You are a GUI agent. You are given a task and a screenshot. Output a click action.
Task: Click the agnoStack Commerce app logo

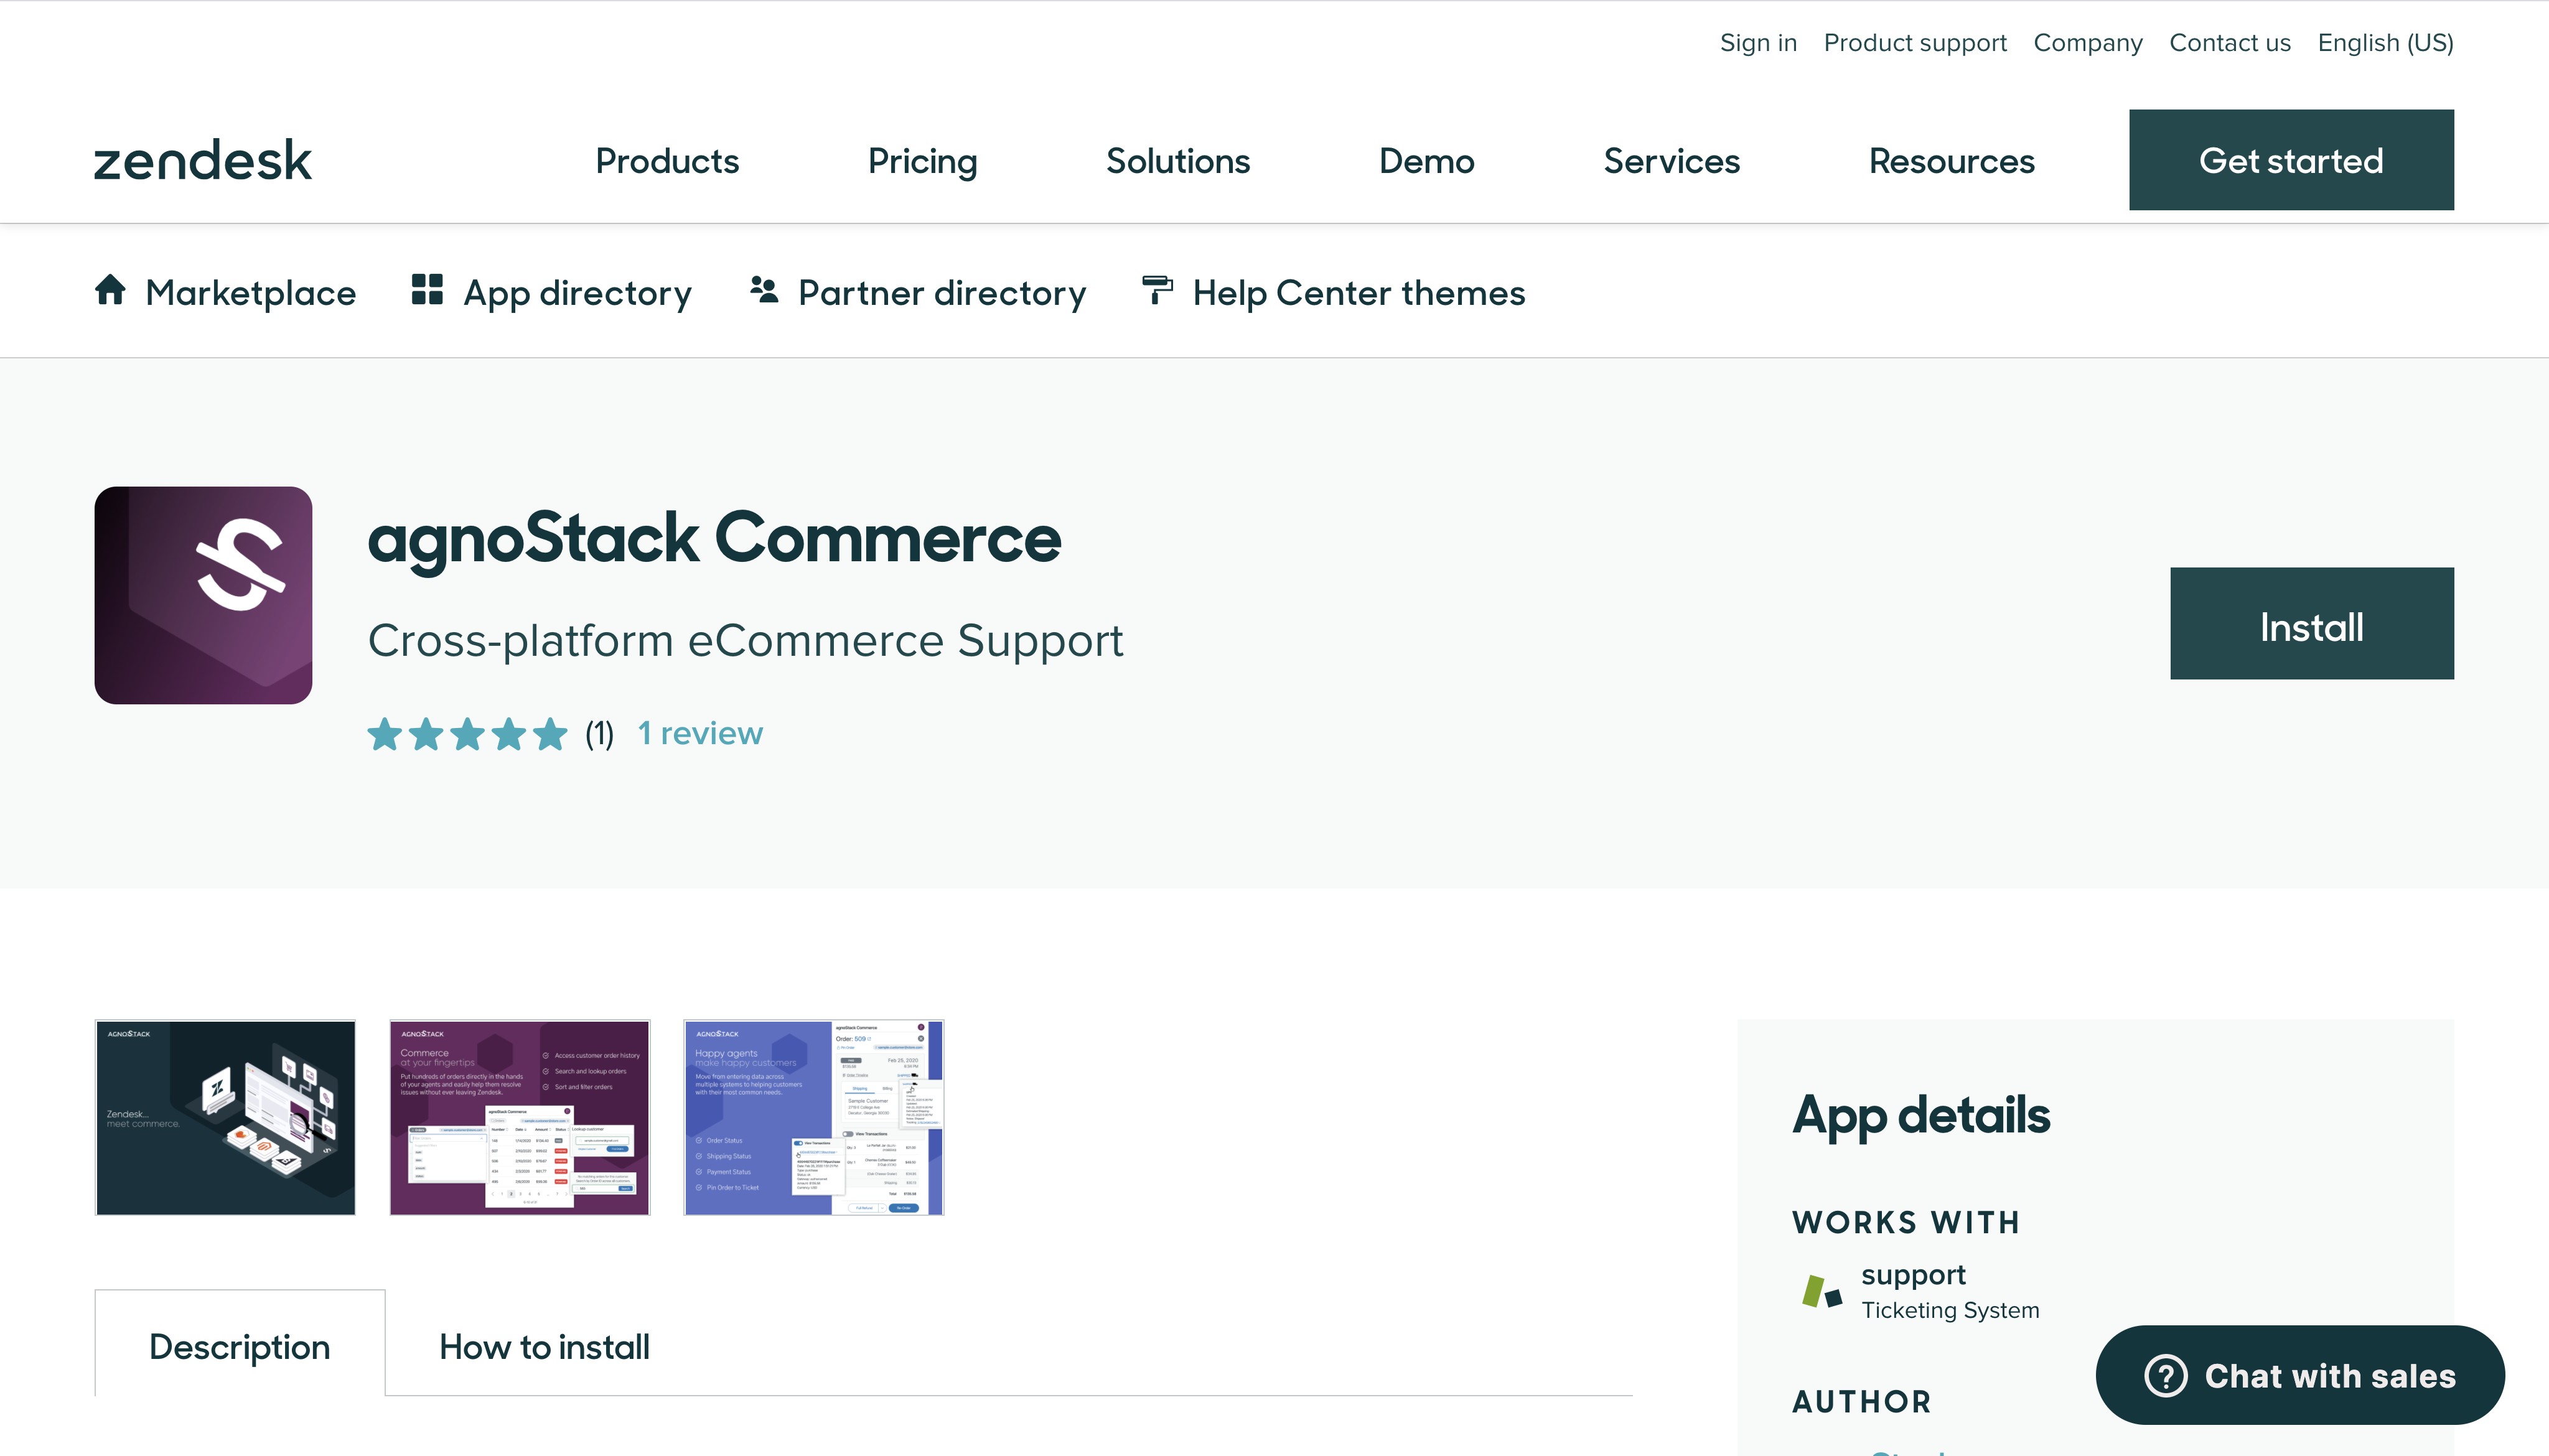(203, 596)
